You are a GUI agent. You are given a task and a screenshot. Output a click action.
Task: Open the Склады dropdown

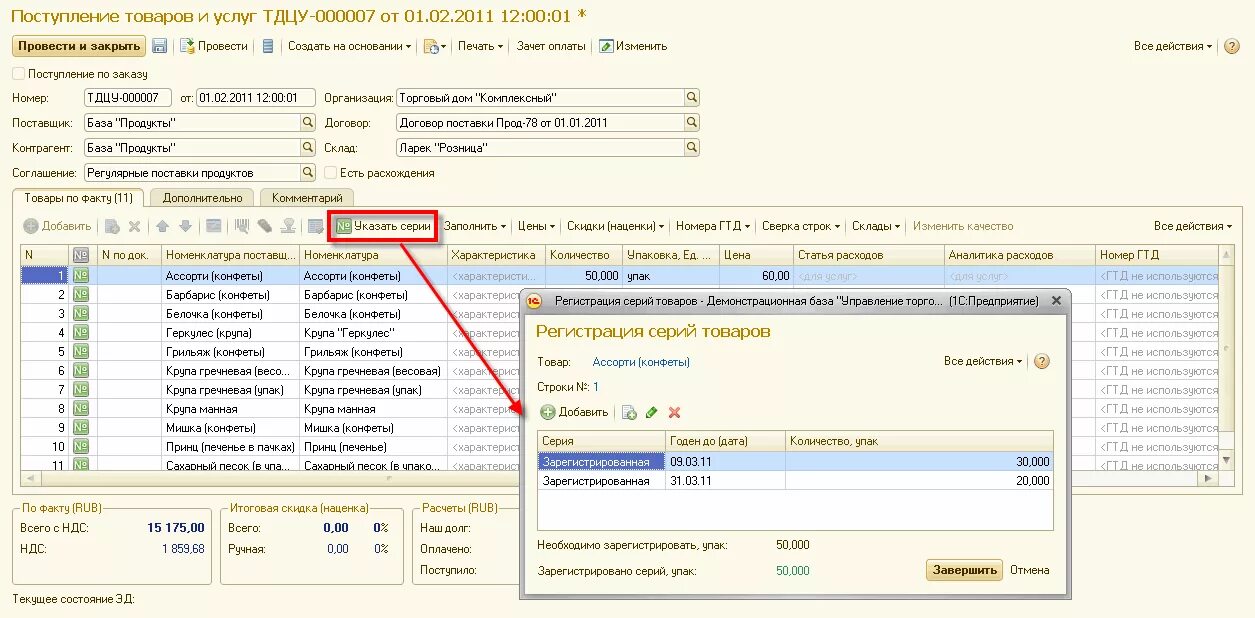876,226
